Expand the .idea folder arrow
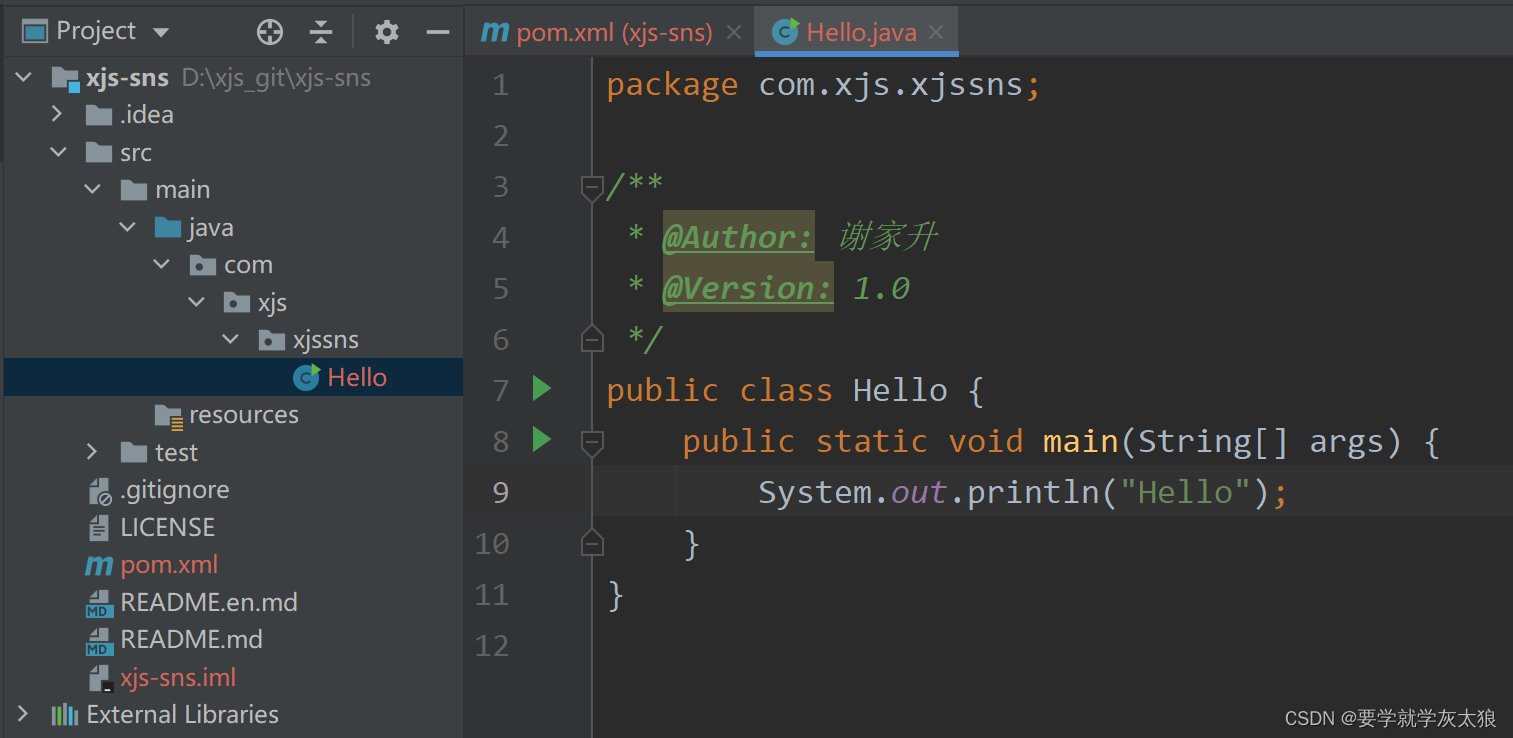The image size is (1513, 738). point(58,115)
